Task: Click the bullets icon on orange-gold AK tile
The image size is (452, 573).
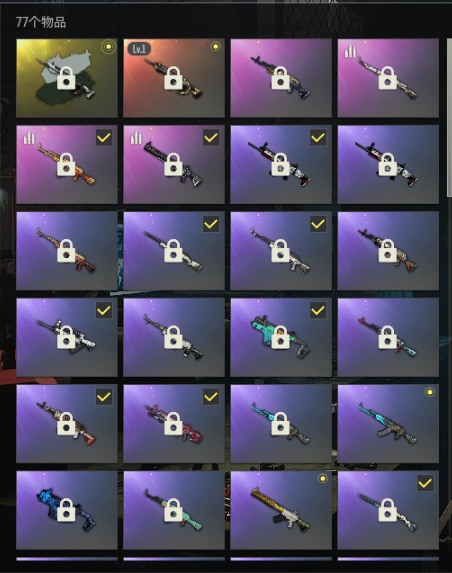Action: coord(29,138)
